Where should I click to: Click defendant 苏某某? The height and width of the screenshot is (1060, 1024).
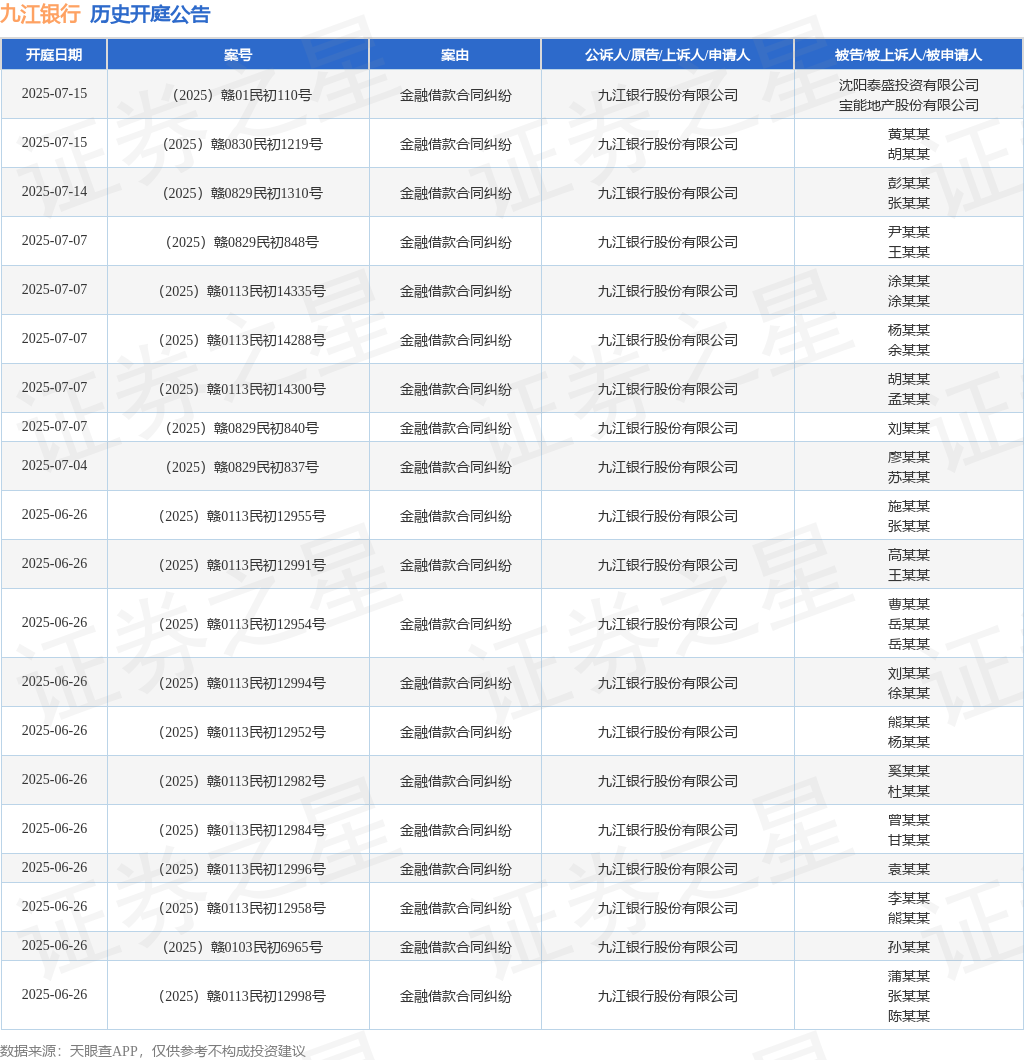pyautogui.click(x=908, y=477)
